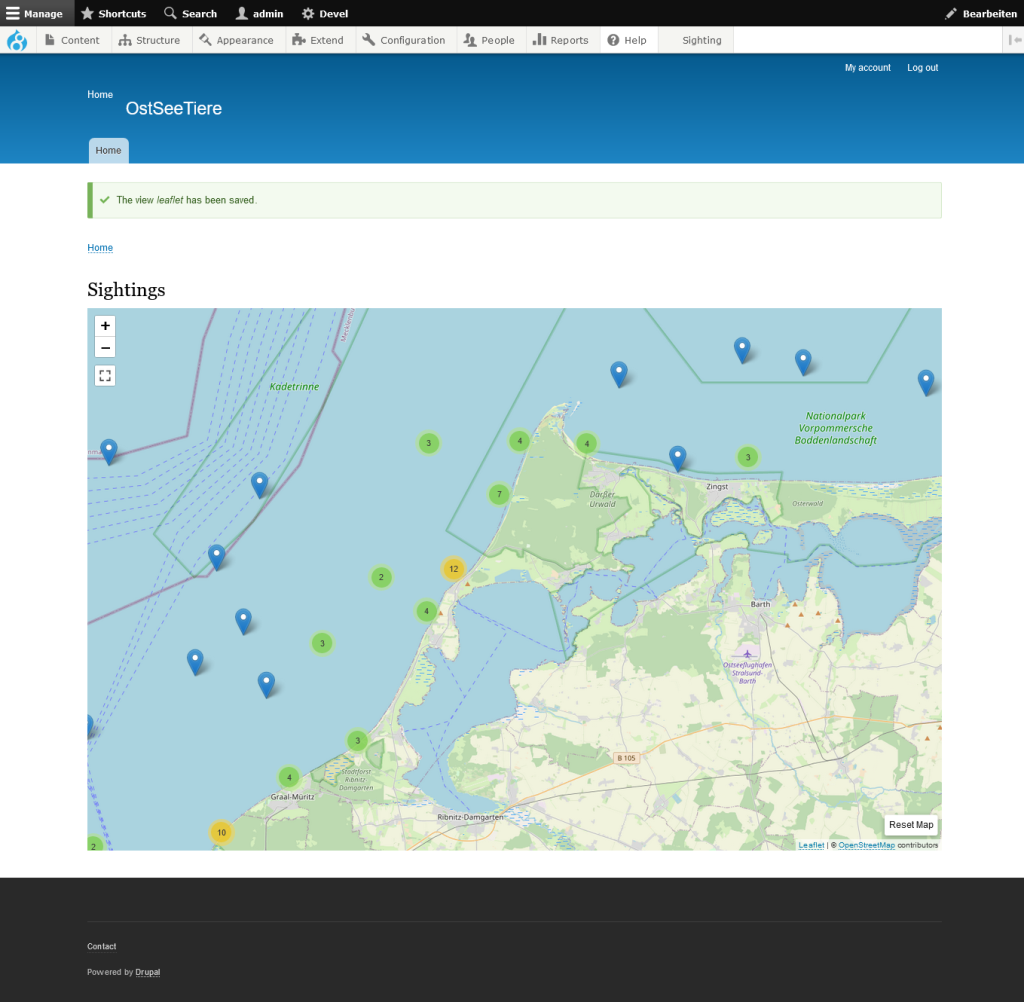The image size is (1024, 1002).
Task: Click the Barth town label on the map
Action: [x=760, y=604]
